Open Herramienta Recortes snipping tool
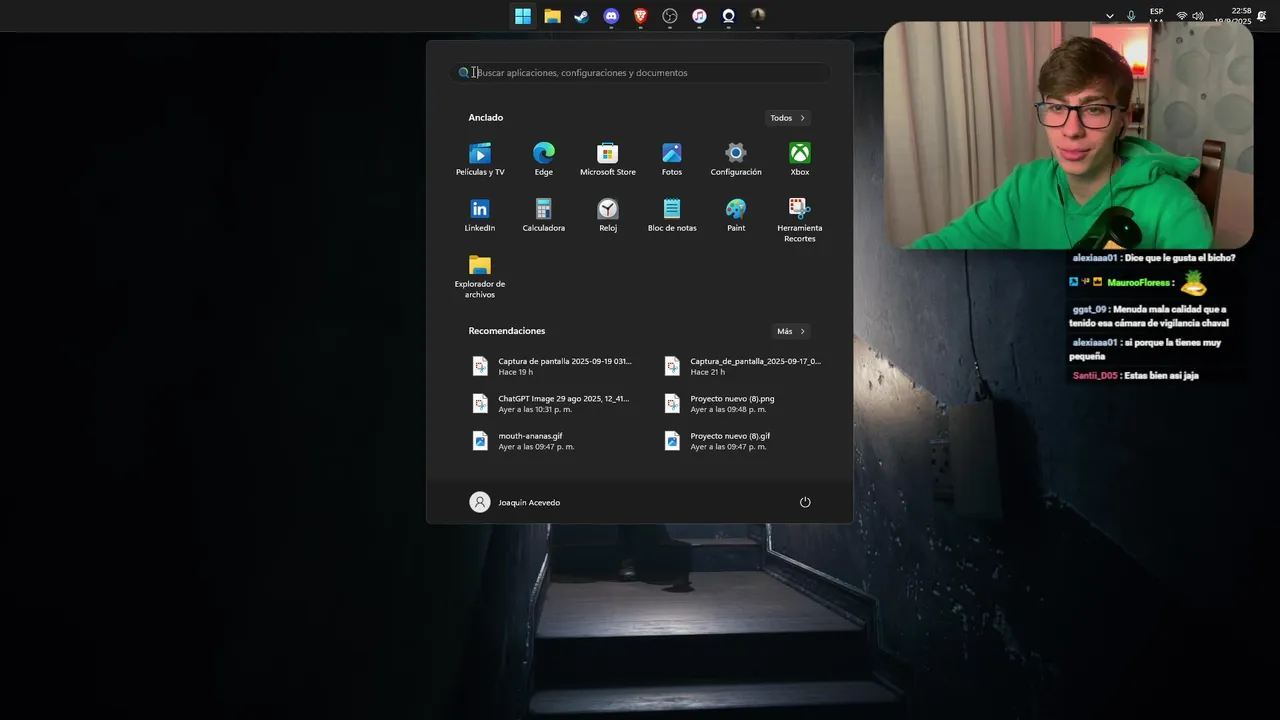1280x720 pixels. pos(800,221)
